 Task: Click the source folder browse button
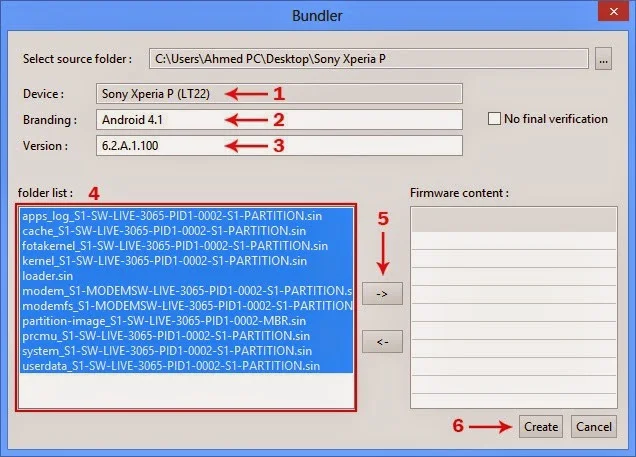(603, 59)
